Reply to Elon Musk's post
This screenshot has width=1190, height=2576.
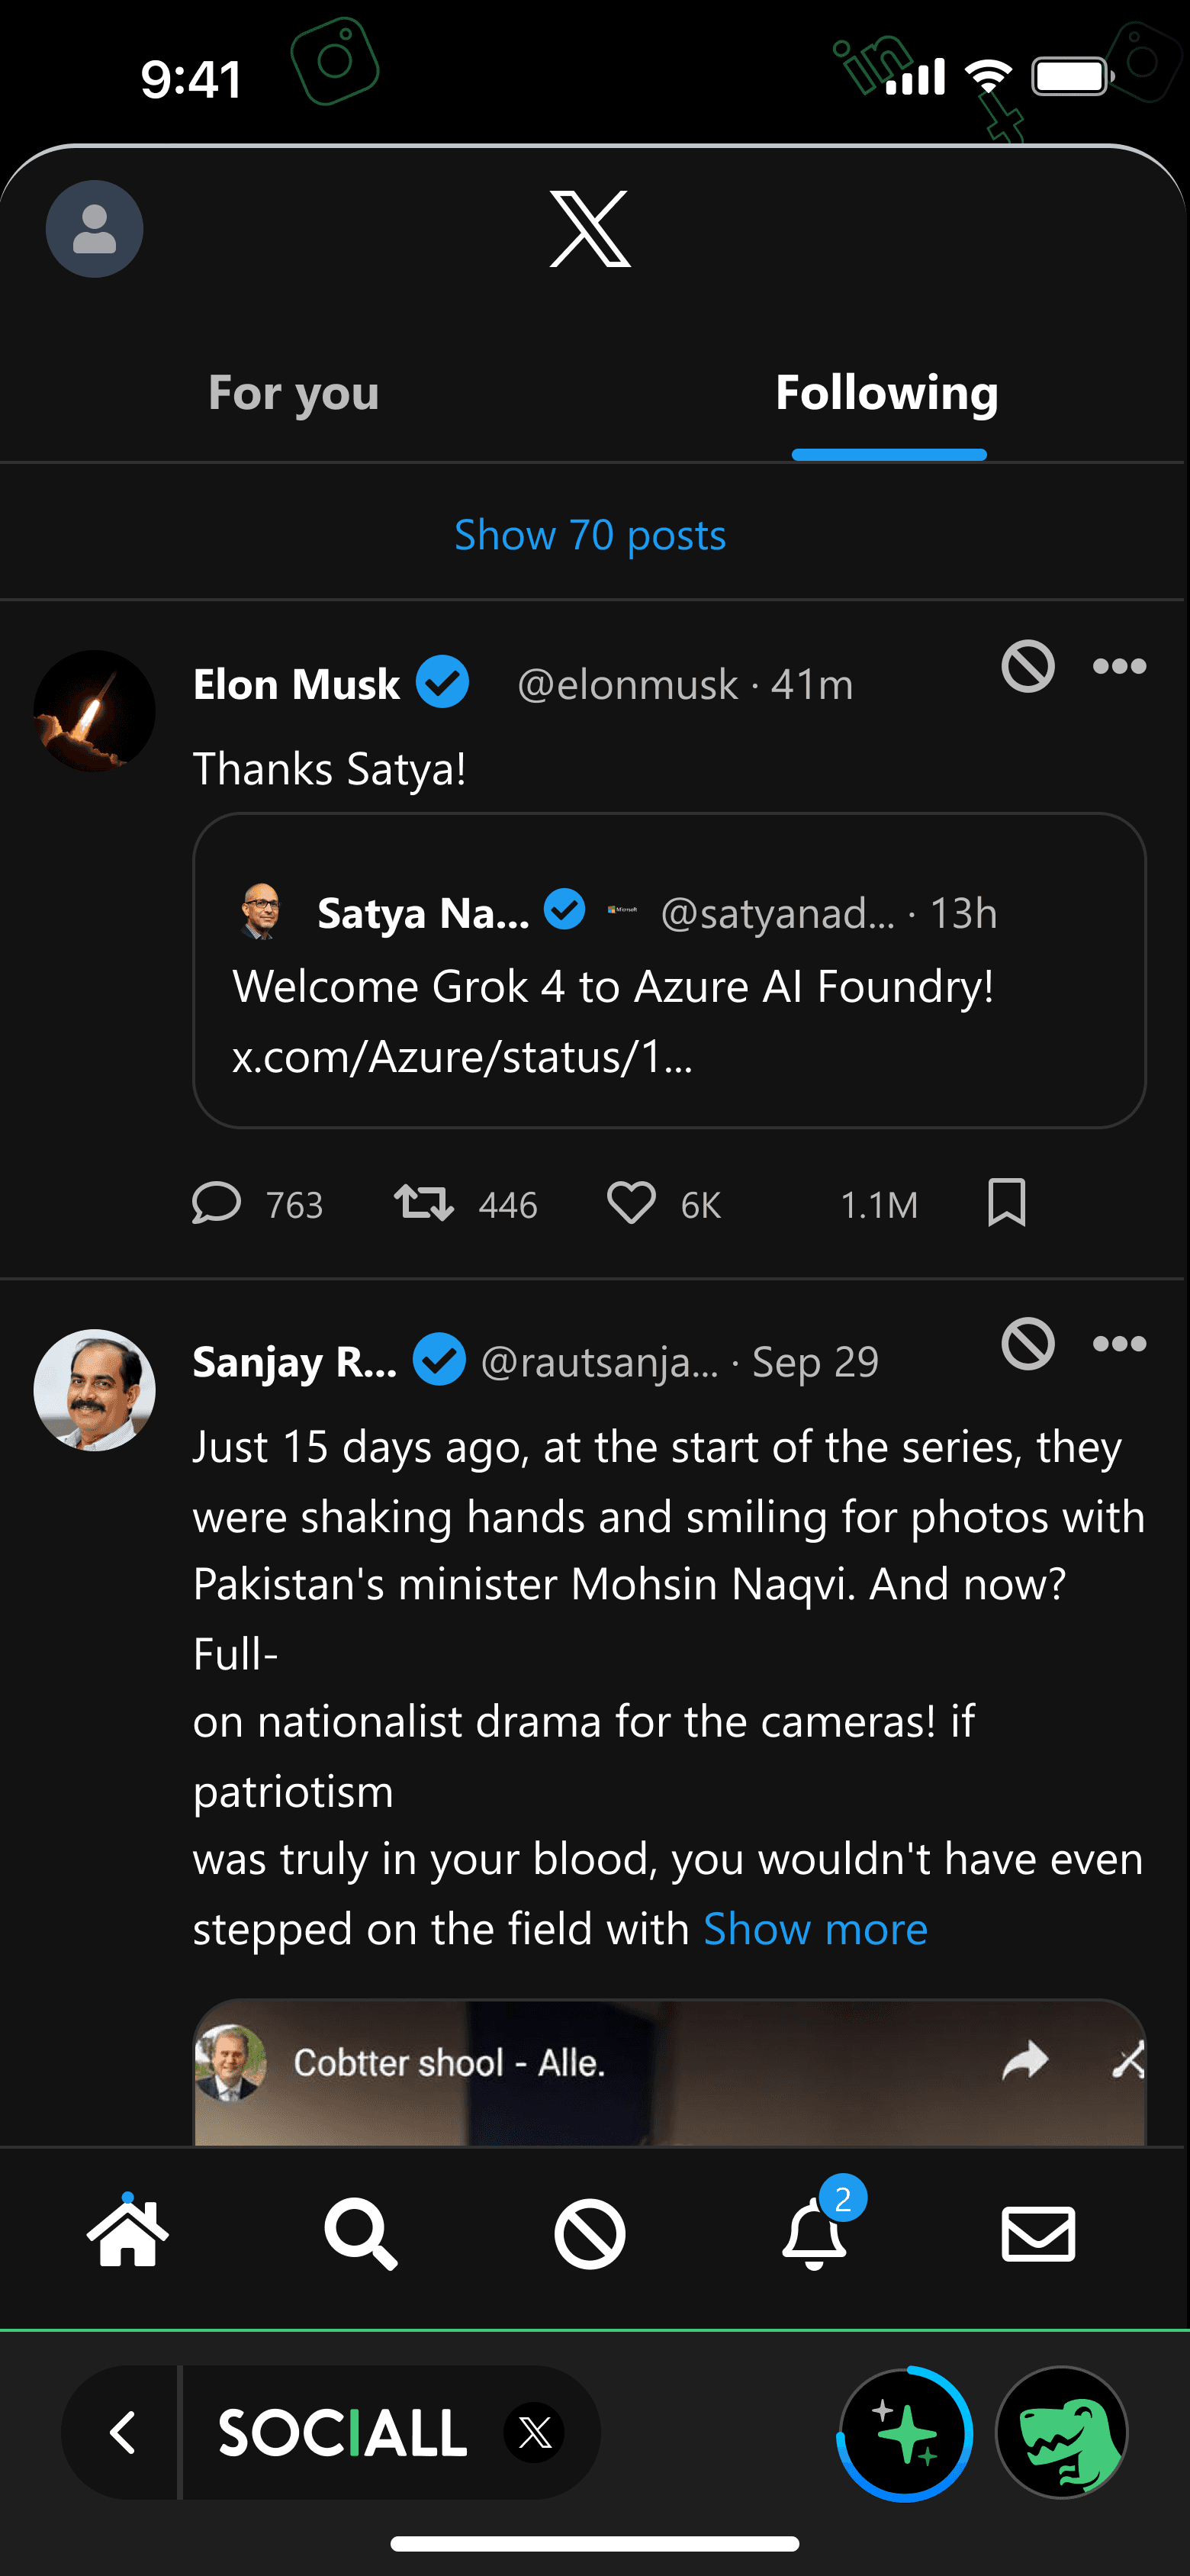point(217,1203)
